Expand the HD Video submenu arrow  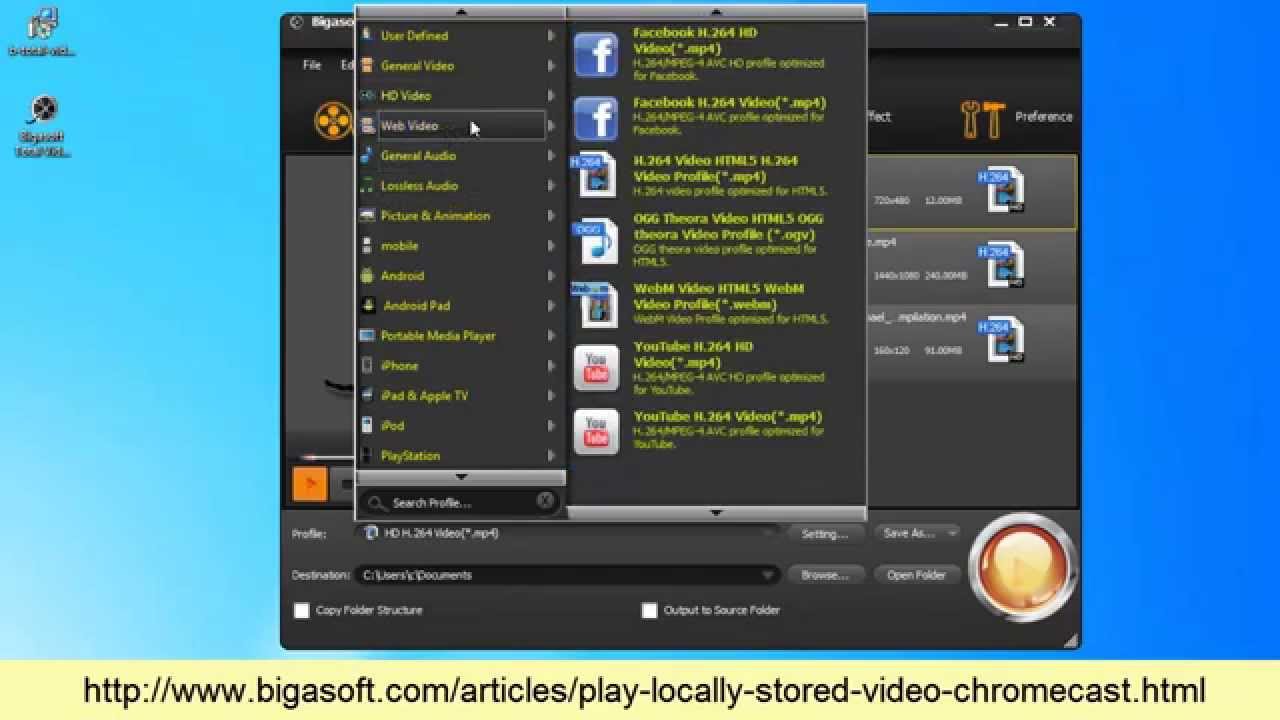click(x=551, y=96)
